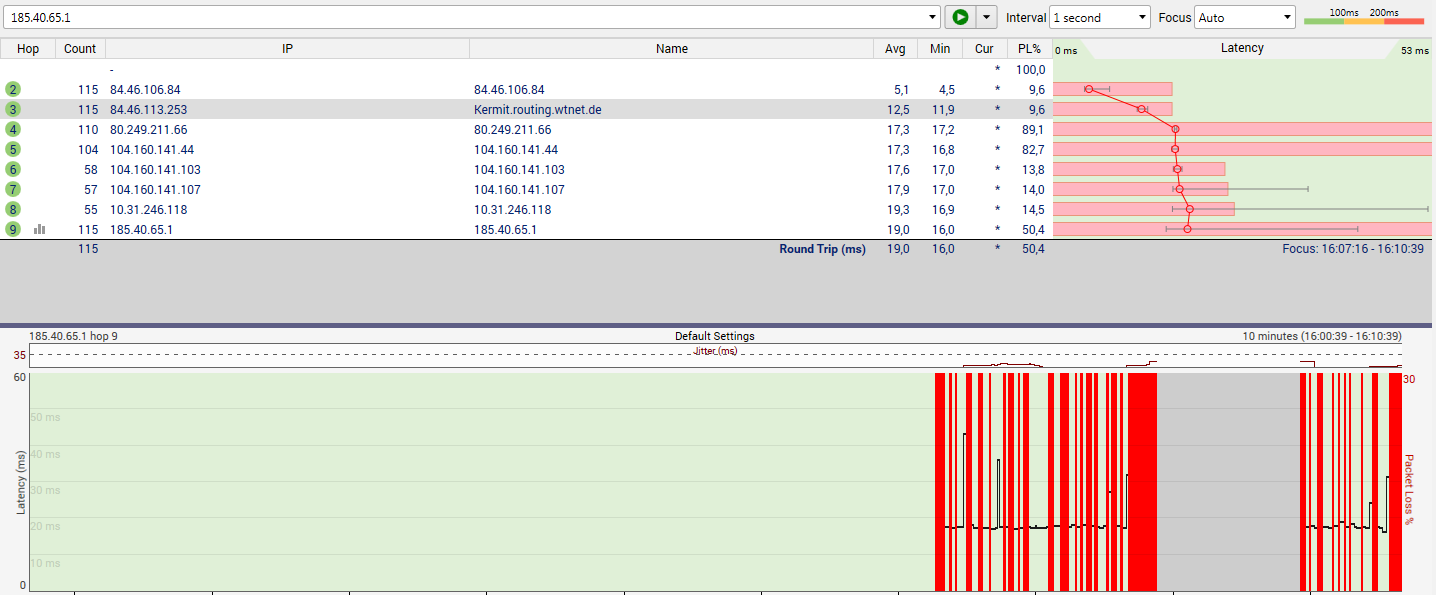Click Count value 110 of hop 4
Viewport: 1436px width, 595px height.
88,130
